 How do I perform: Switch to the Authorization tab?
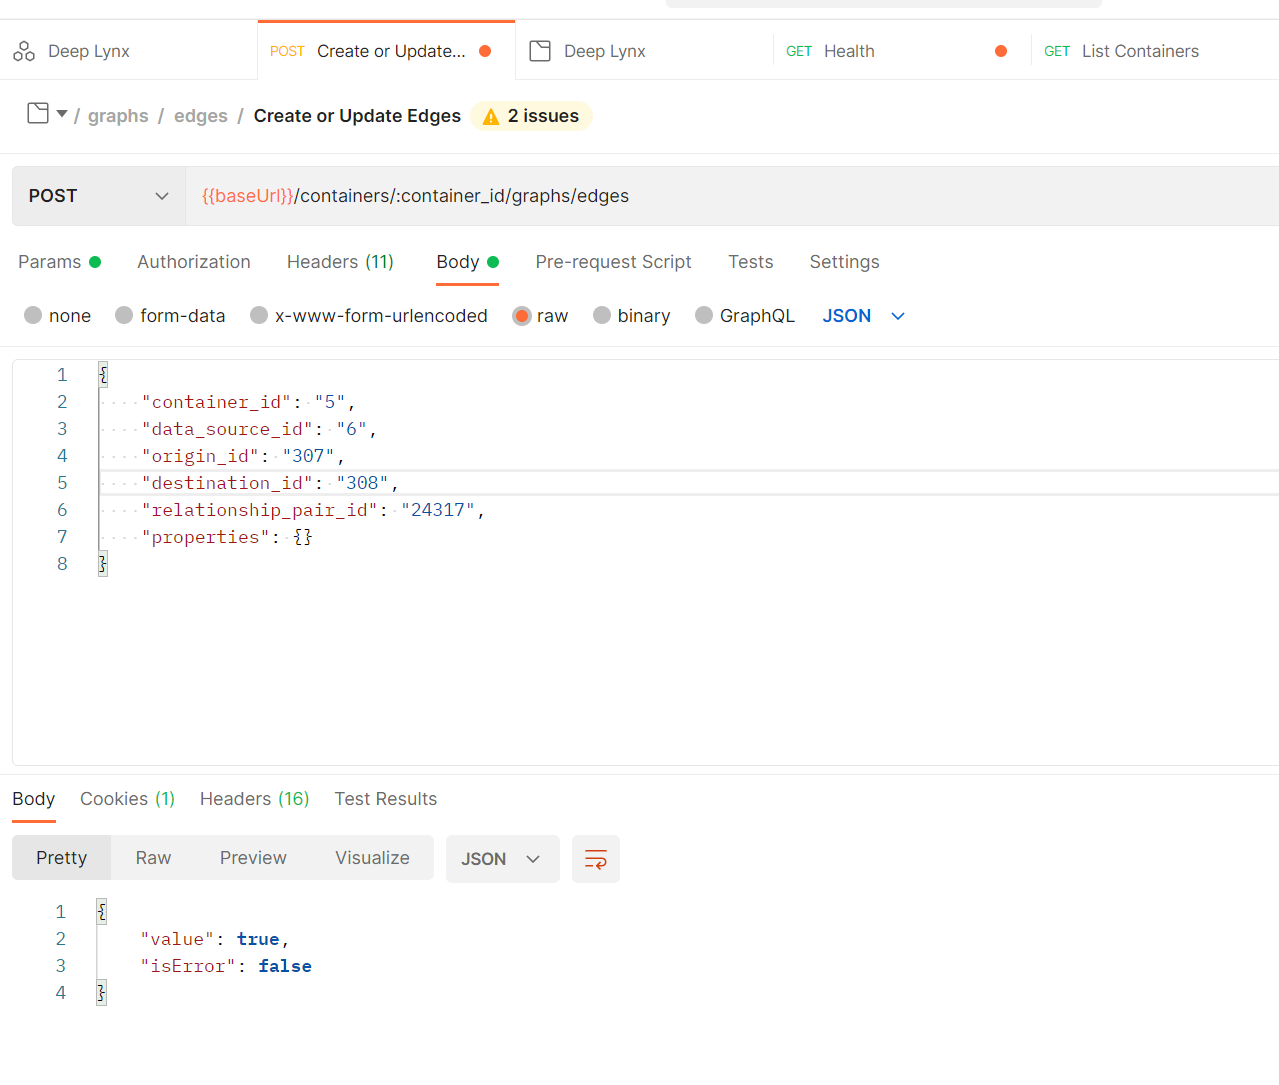point(194,262)
